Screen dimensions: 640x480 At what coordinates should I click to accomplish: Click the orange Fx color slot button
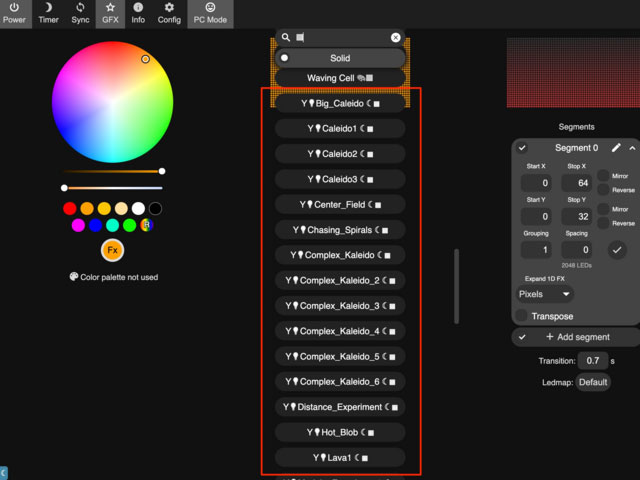(x=113, y=250)
